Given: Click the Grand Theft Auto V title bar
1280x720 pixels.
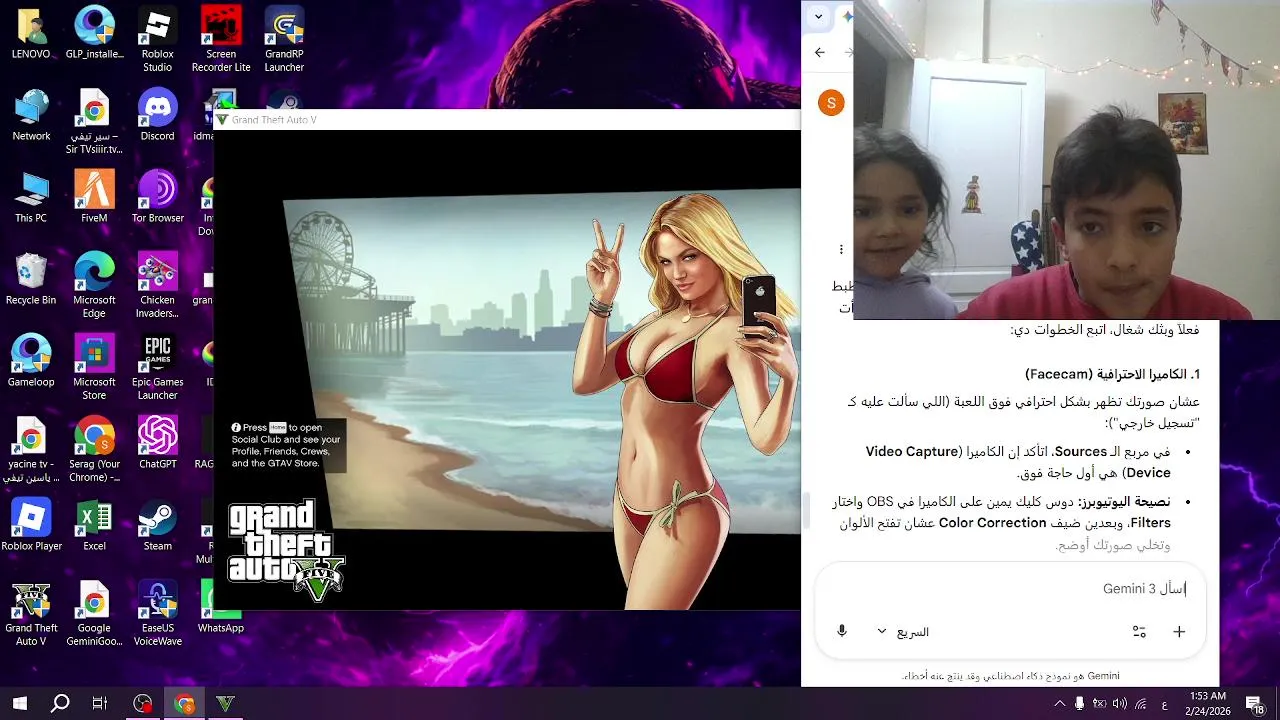Looking at the screenshot, I should [x=507, y=120].
